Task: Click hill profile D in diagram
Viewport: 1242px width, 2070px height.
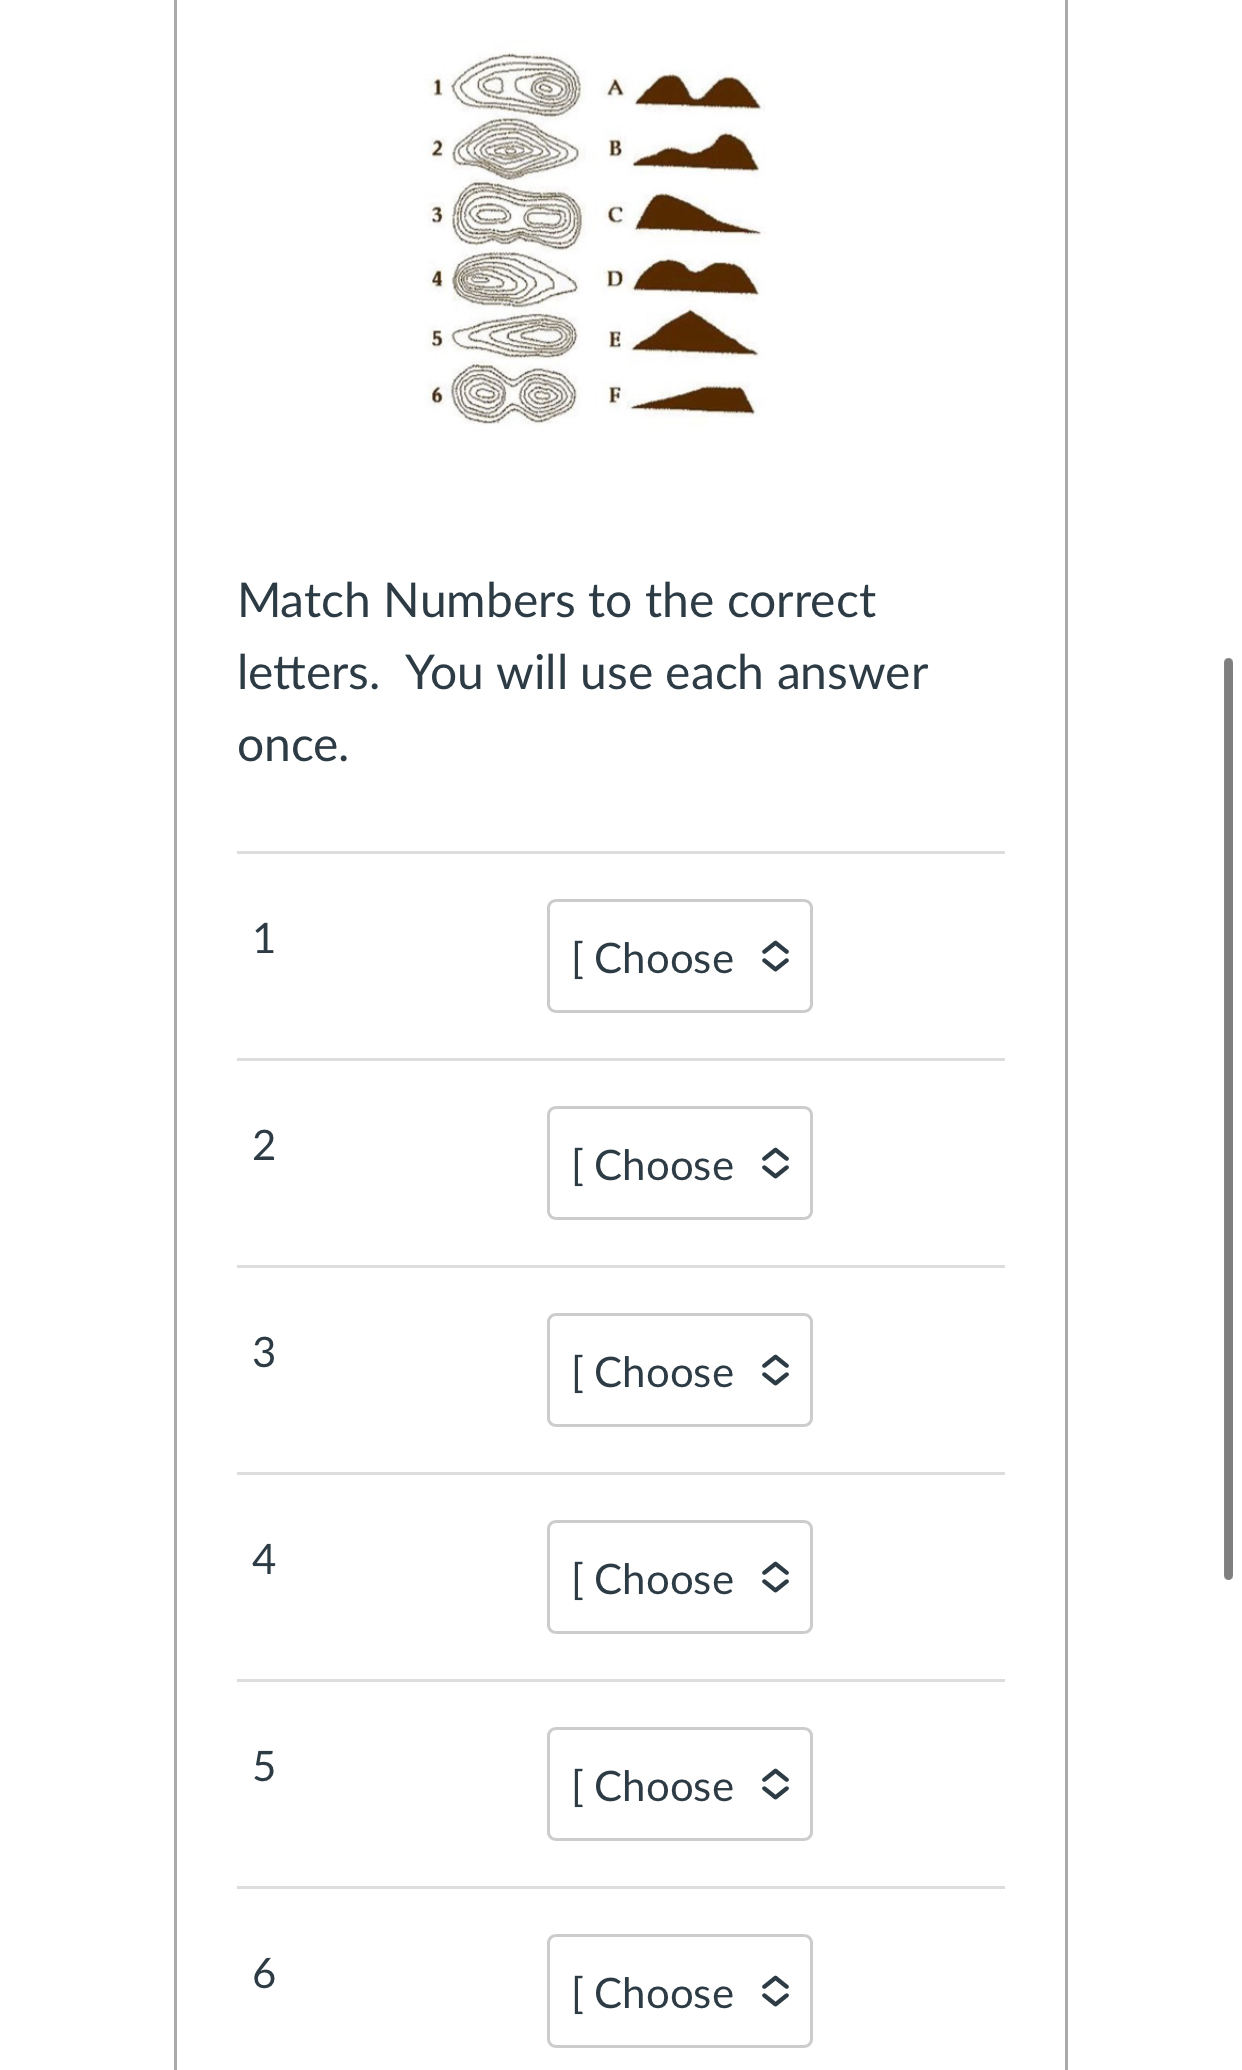Action: pos(697,277)
